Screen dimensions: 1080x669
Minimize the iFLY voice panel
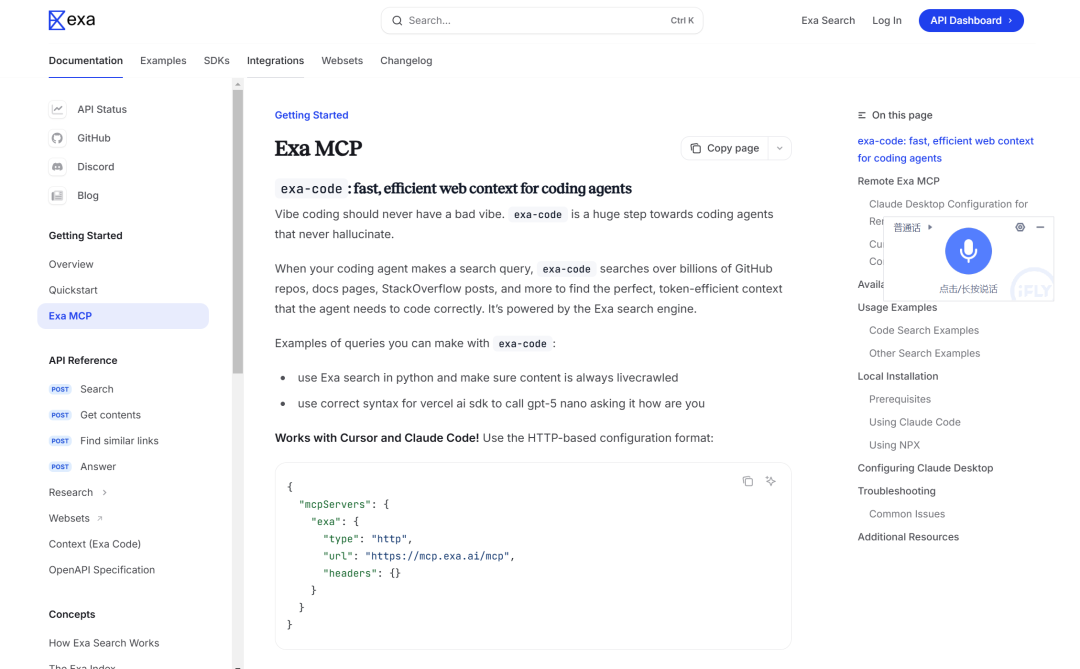click(x=1040, y=227)
